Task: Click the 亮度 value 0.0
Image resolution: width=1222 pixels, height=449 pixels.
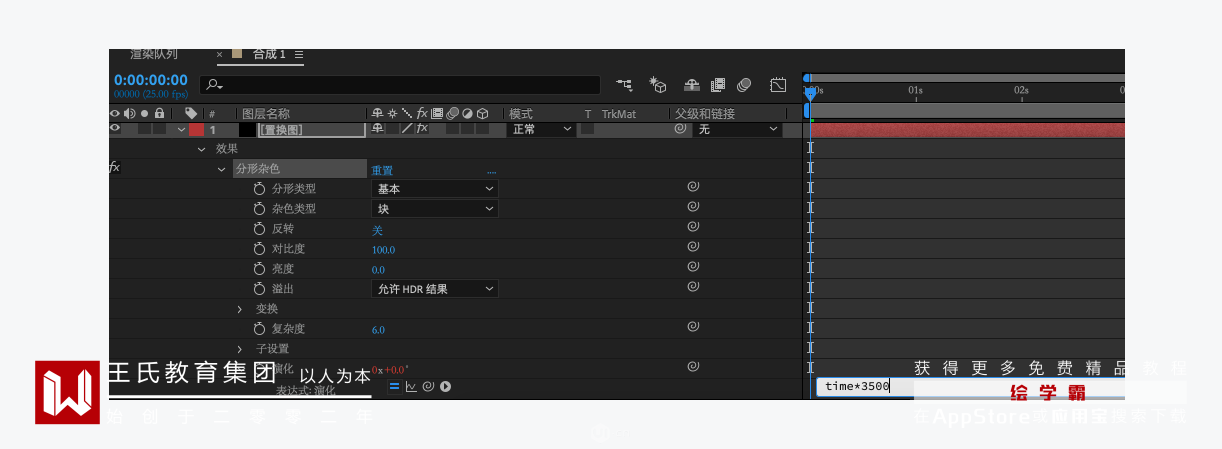Action: click(378, 270)
